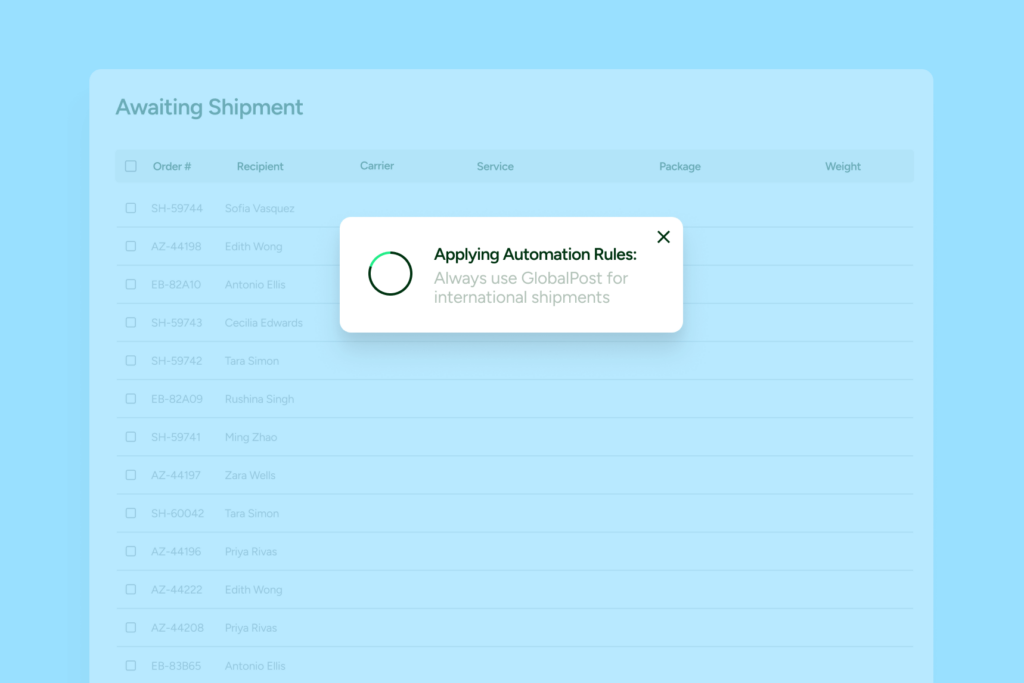The image size is (1024, 683).
Task: Click the Awaiting Shipment heading
Action: [209, 107]
